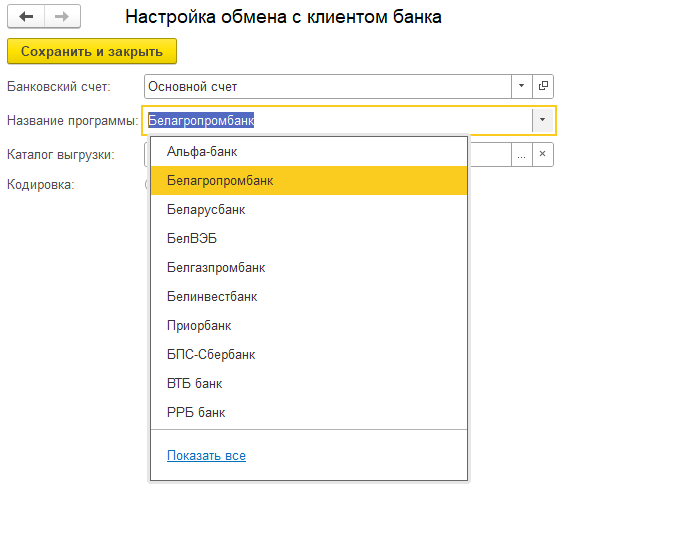The width and height of the screenshot is (673, 537).
Task: Select ВТБ банк option
Action: (x=309, y=383)
